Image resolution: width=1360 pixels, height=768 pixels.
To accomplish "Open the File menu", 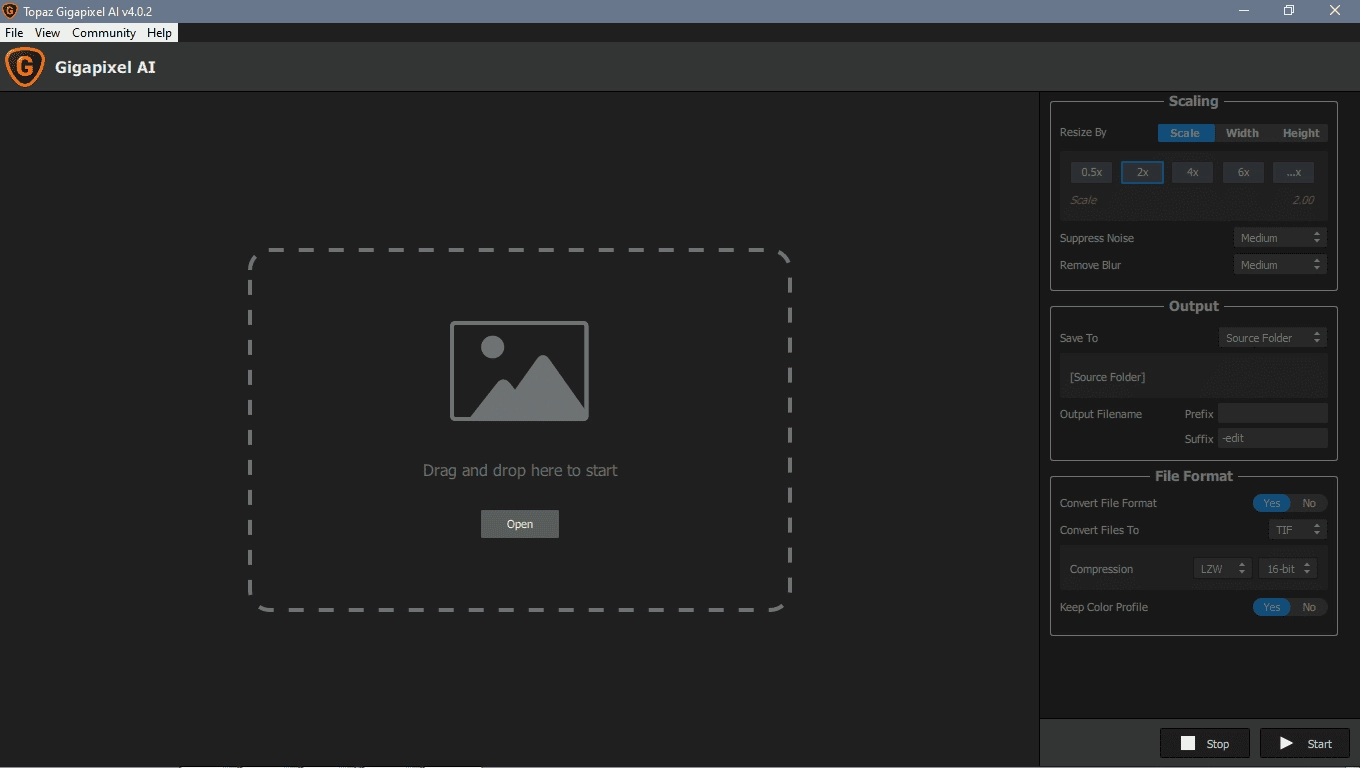I will point(14,33).
